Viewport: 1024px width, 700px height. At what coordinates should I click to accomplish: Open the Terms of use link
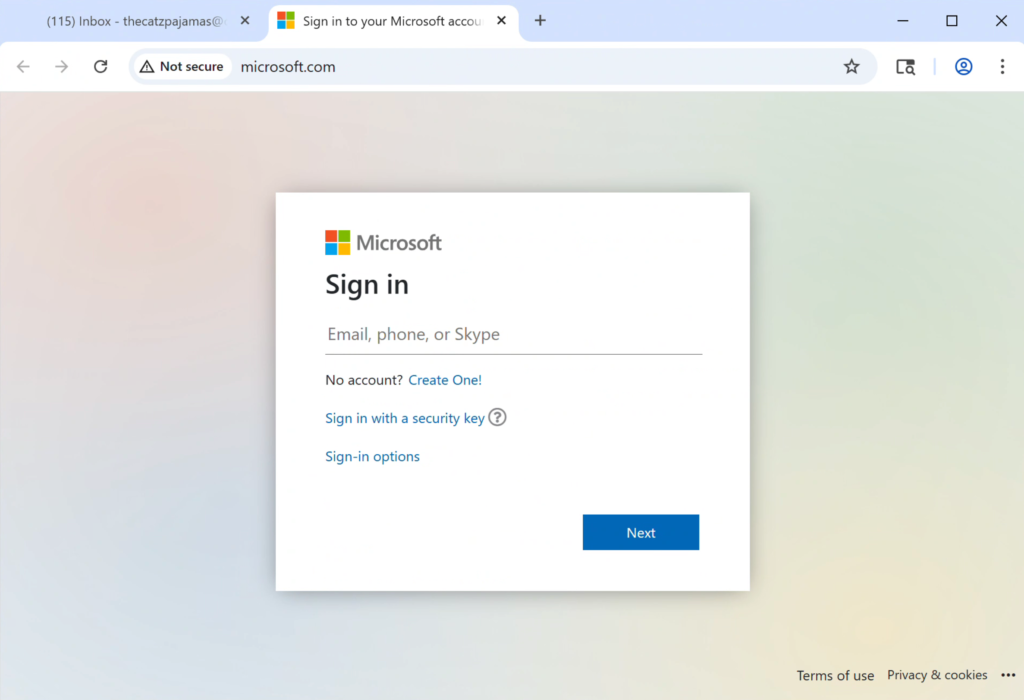[835, 675]
